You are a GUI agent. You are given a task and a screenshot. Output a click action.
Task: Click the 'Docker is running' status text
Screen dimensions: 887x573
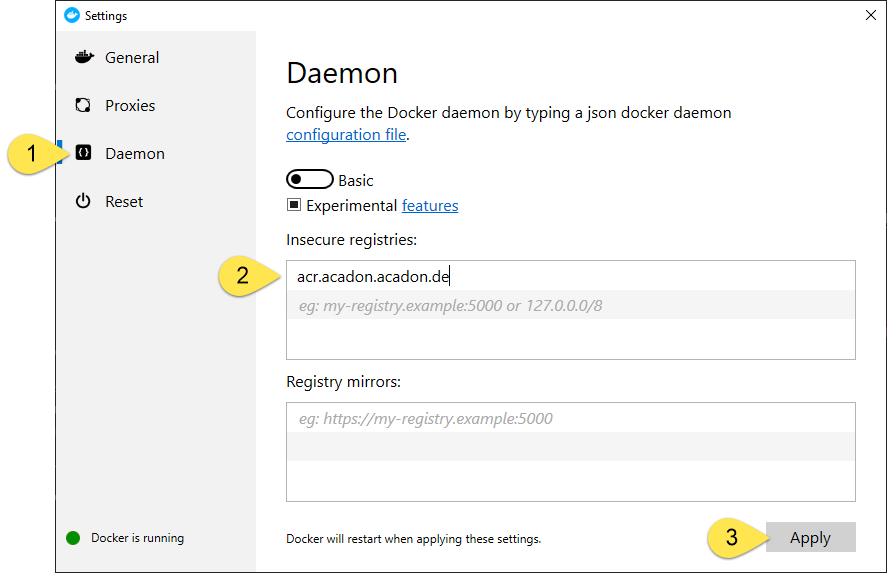click(x=137, y=538)
